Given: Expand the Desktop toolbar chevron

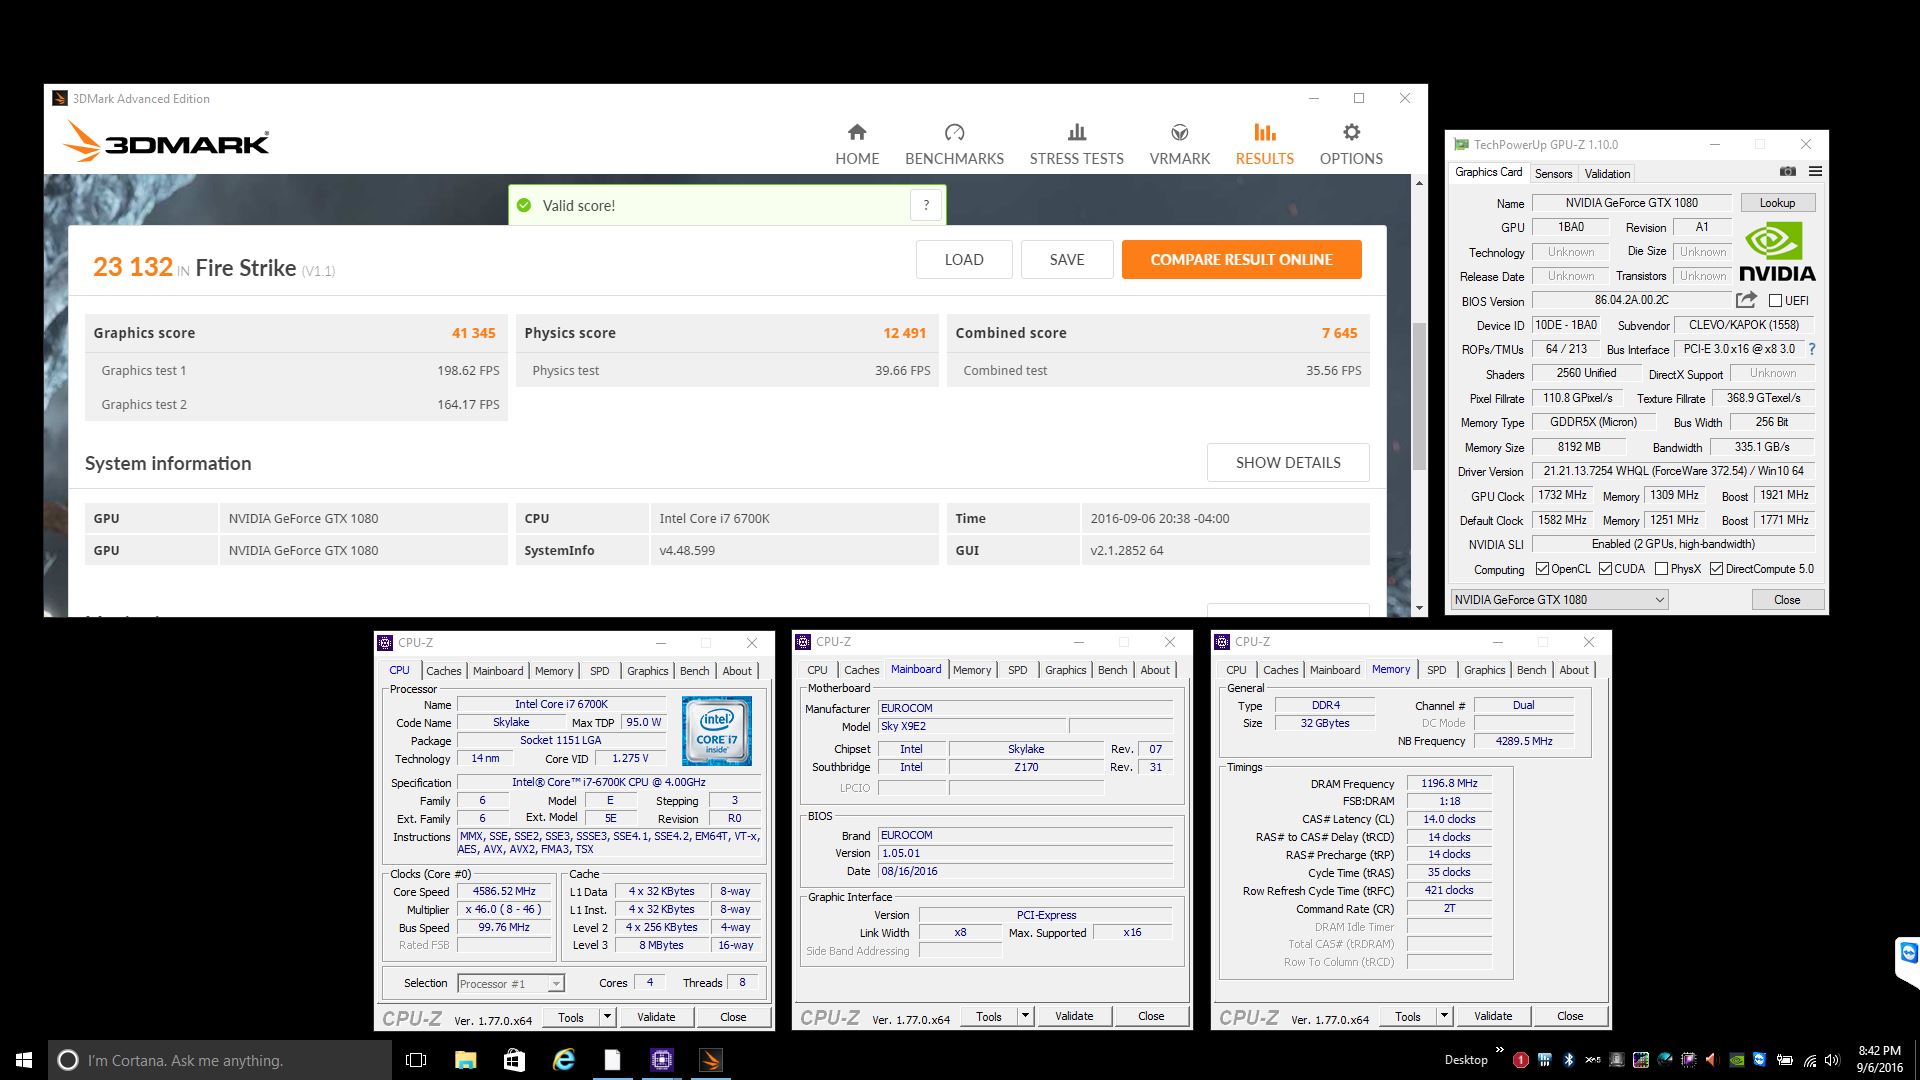Looking at the screenshot, I should 1499,1049.
